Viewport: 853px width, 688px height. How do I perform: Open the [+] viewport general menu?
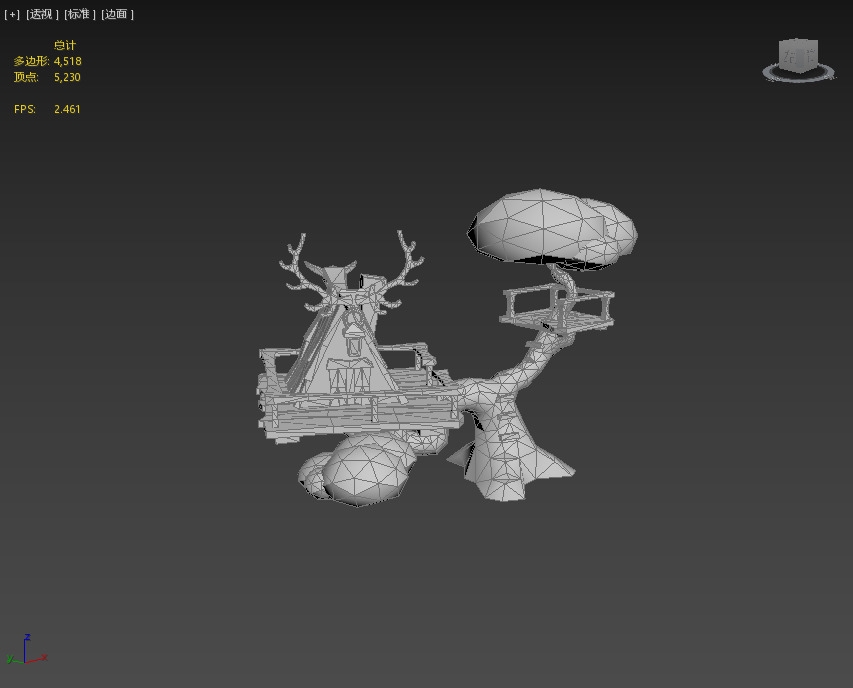click(12, 14)
